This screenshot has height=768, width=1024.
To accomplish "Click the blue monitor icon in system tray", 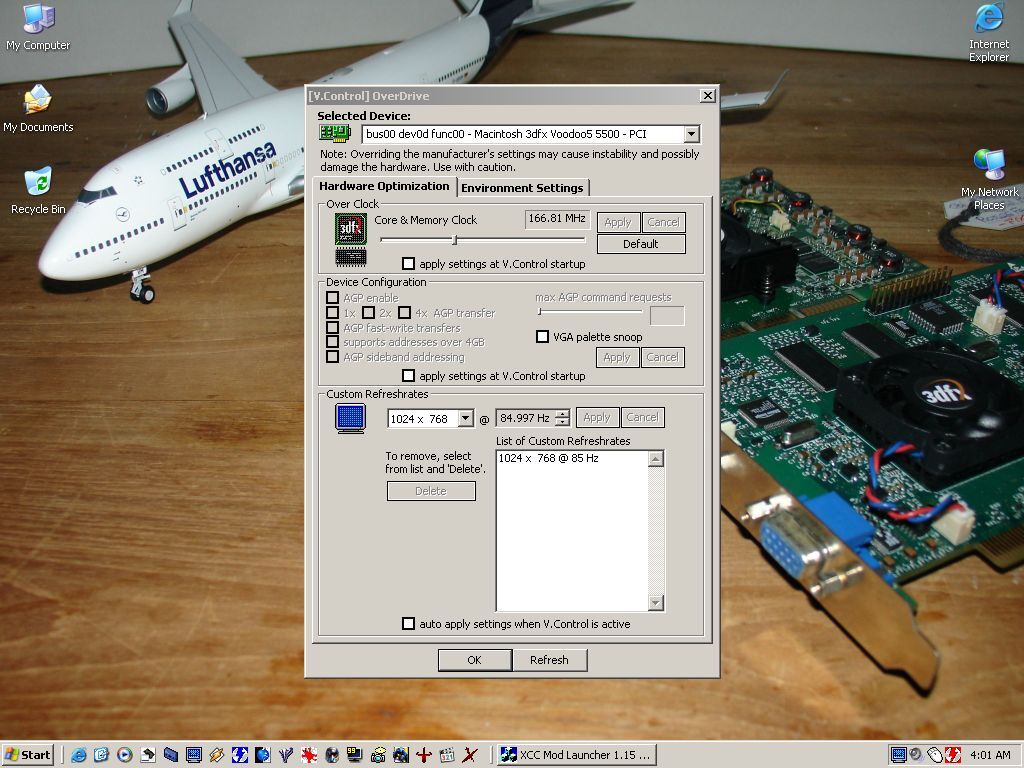I will point(899,755).
